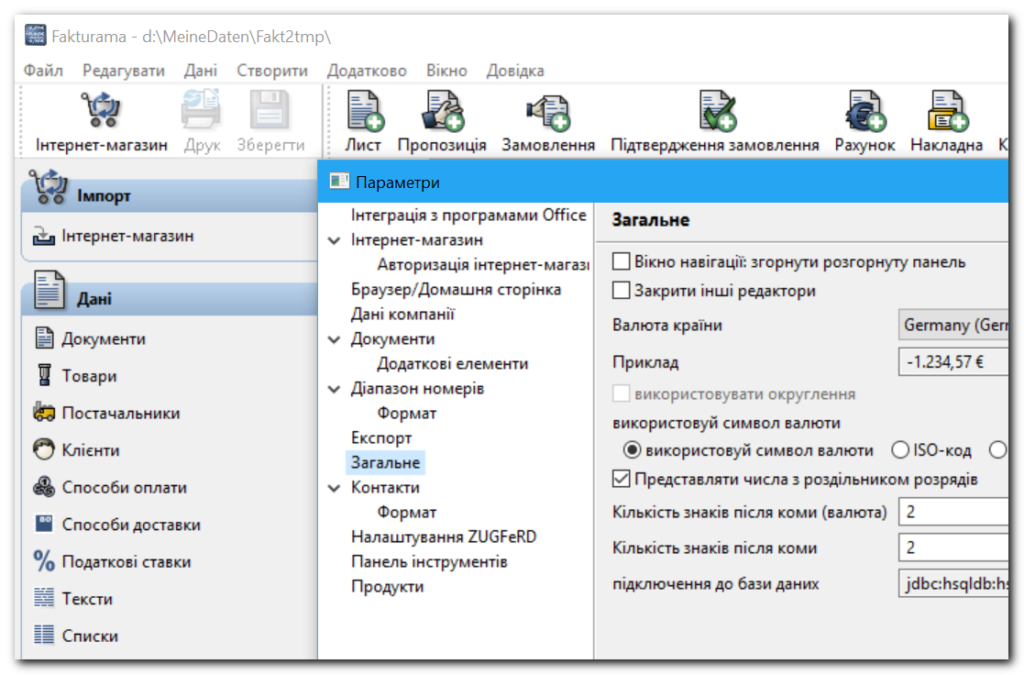Click the Друк printer icon

click(201, 110)
